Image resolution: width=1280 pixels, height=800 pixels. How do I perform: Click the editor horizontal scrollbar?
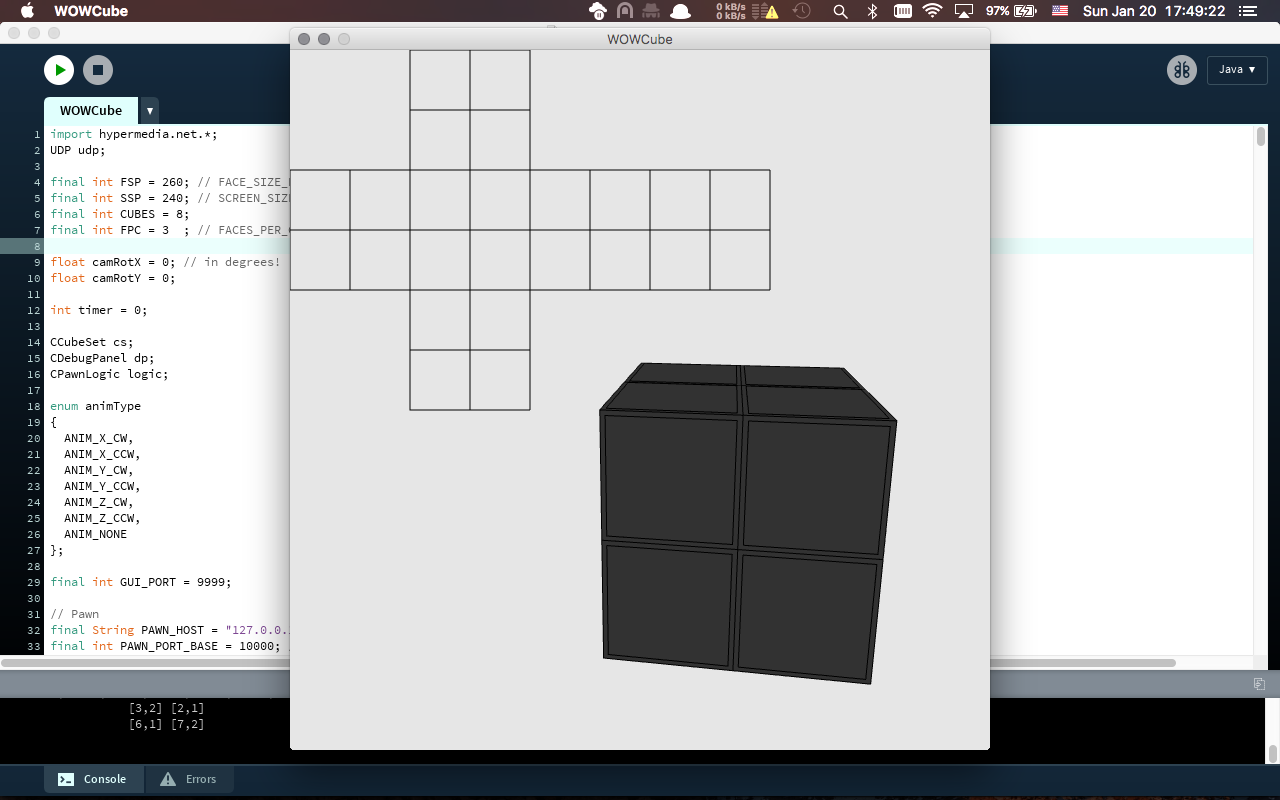(588, 662)
